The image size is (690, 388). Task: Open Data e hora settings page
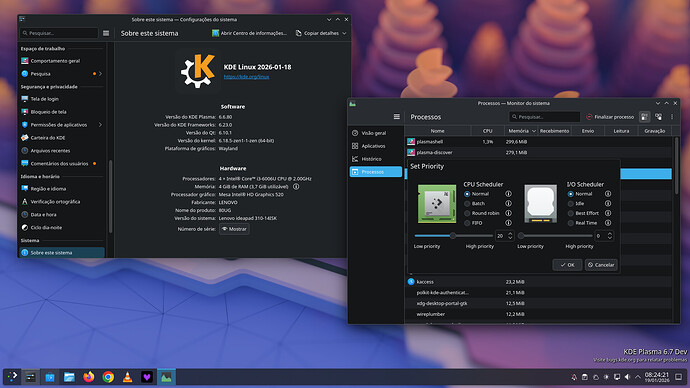(62, 215)
